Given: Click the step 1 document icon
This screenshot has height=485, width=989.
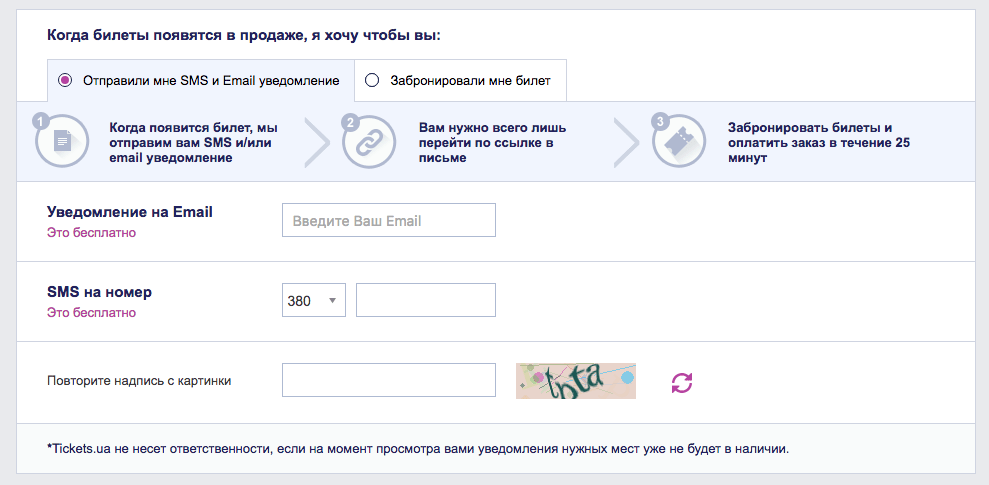Looking at the screenshot, I should [62, 142].
